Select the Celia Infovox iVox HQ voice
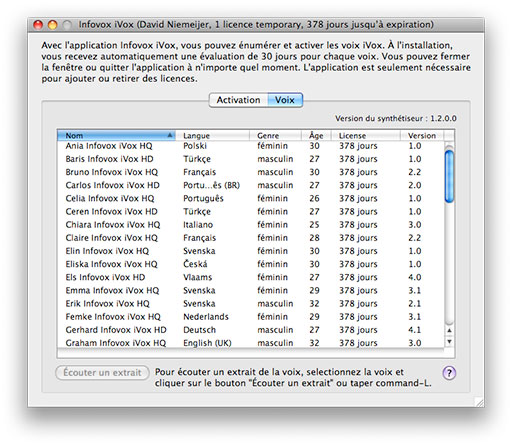 pyautogui.click(x=251, y=198)
